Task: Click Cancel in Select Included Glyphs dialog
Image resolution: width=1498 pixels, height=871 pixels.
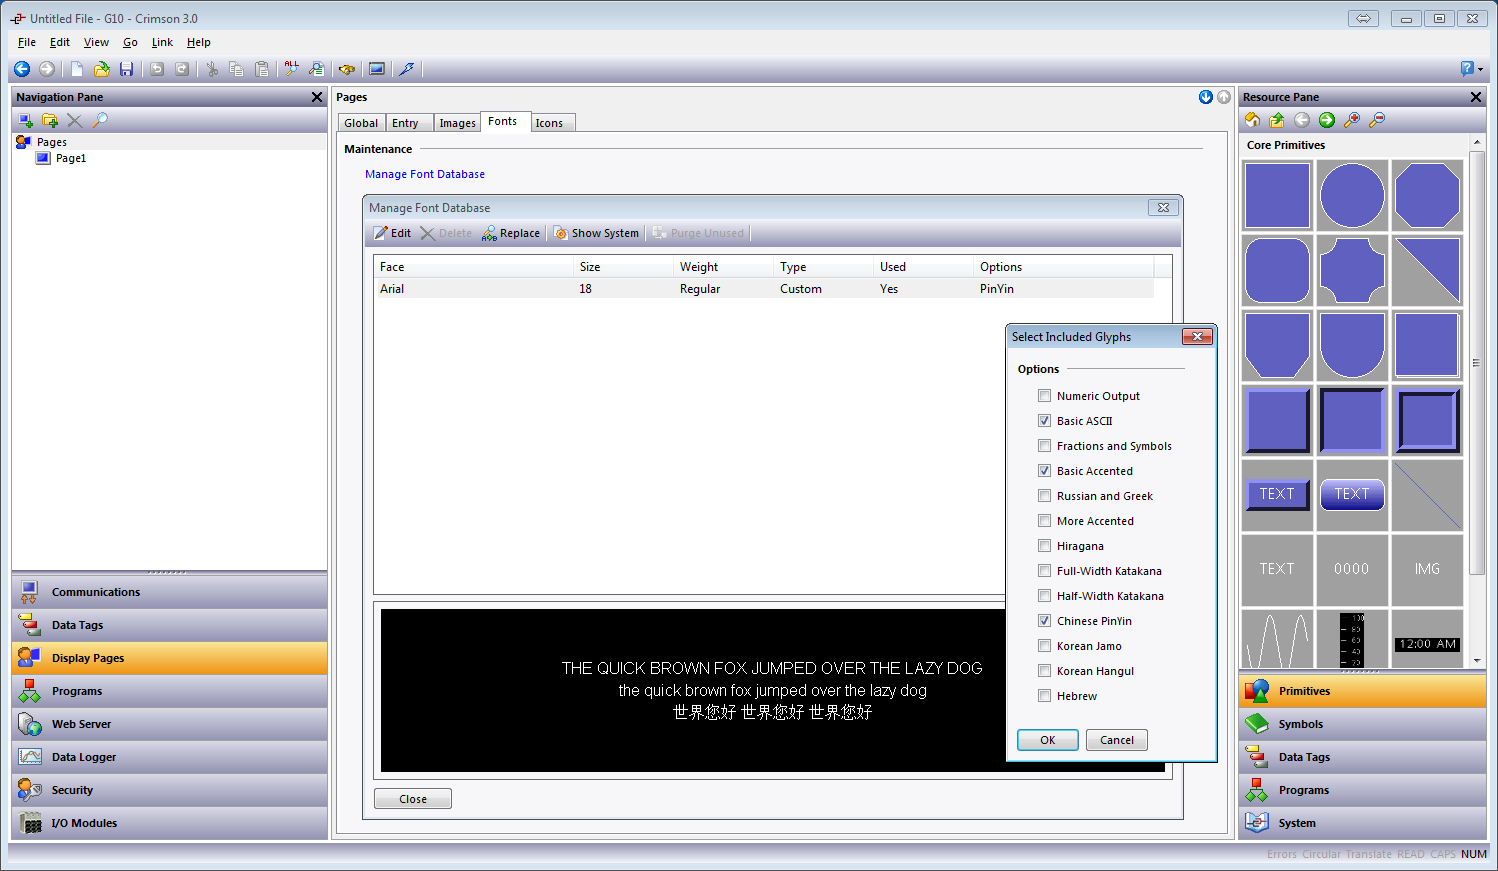Action: pyautogui.click(x=1117, y=740)
